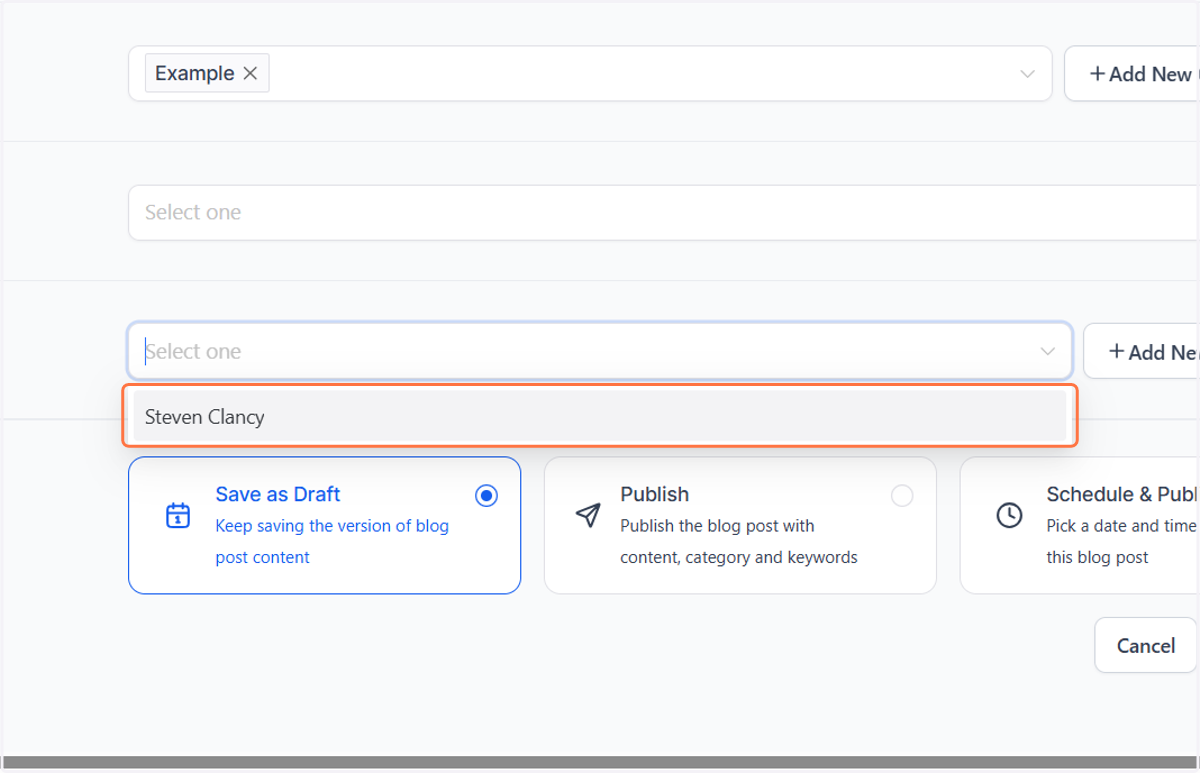Choose Steven Clancy from the dropdown list
1200x773 pixels.
coord(600,417)
